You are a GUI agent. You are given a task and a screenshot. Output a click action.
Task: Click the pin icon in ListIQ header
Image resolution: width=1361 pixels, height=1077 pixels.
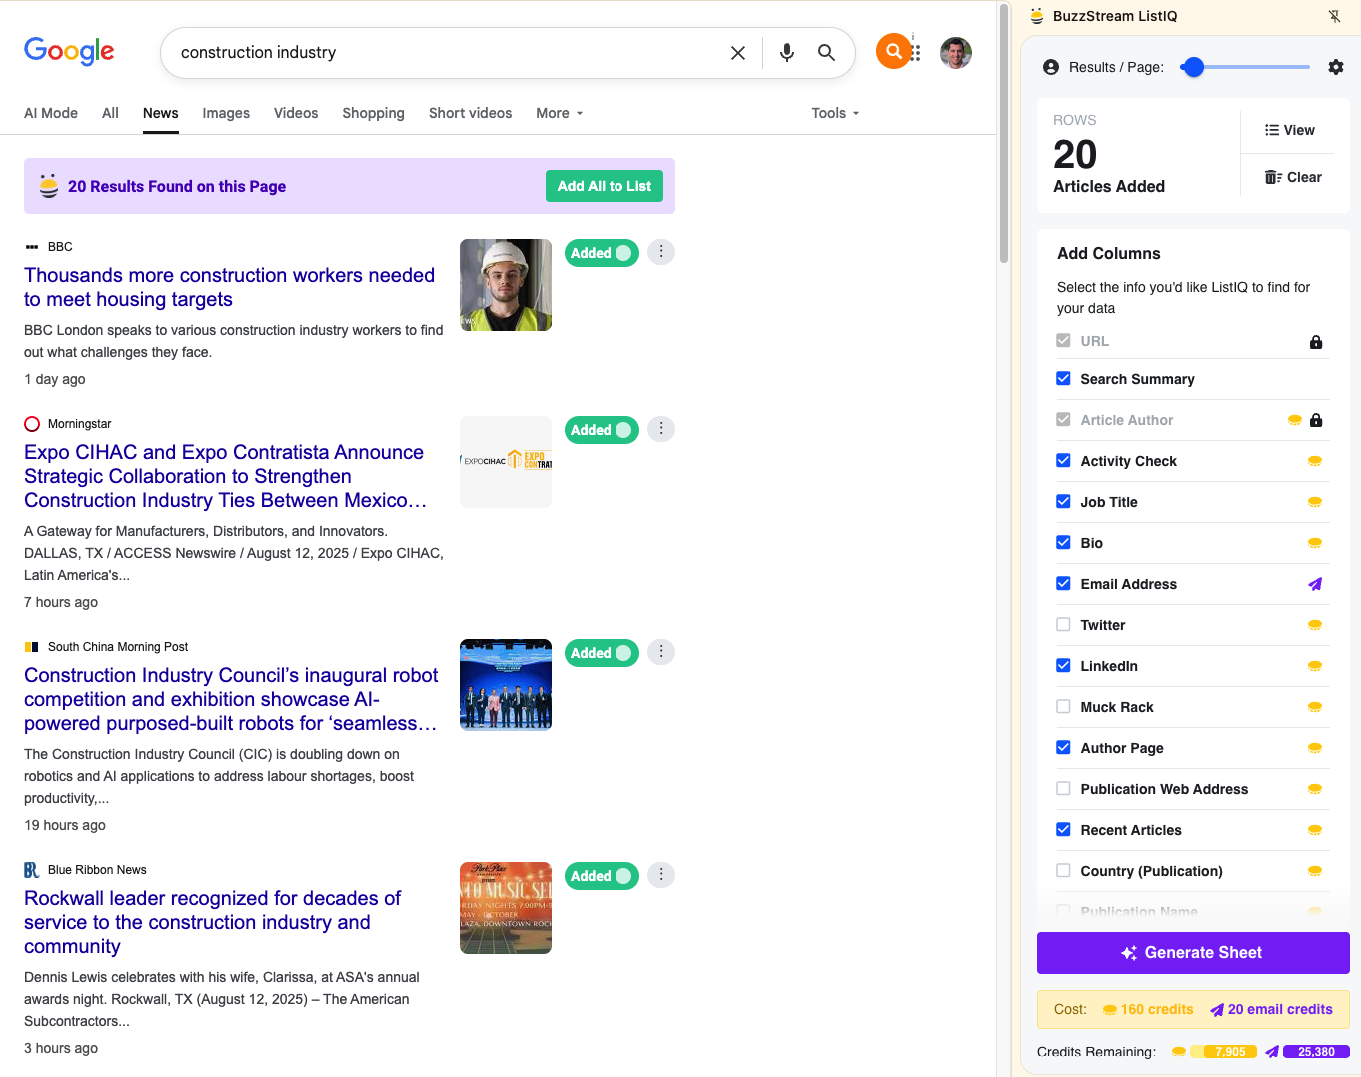click(x=1334, y=16)
